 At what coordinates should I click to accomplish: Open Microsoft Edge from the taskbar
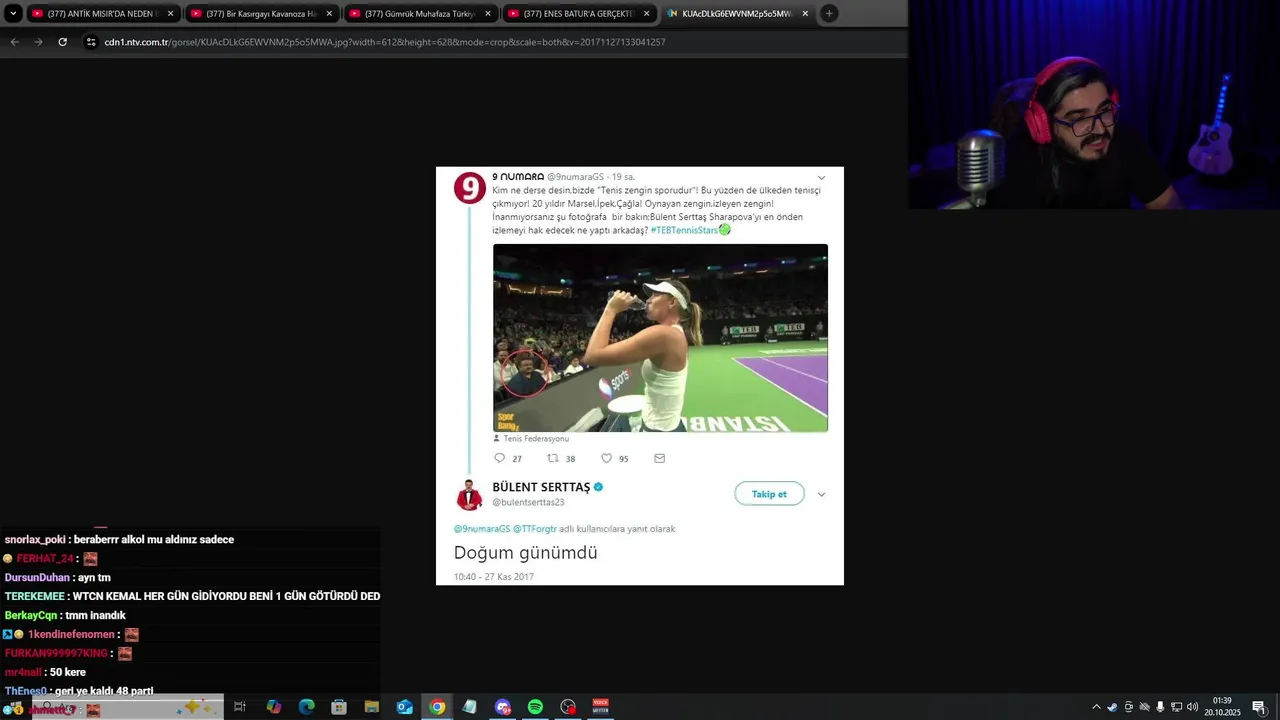tap(307, 707)
